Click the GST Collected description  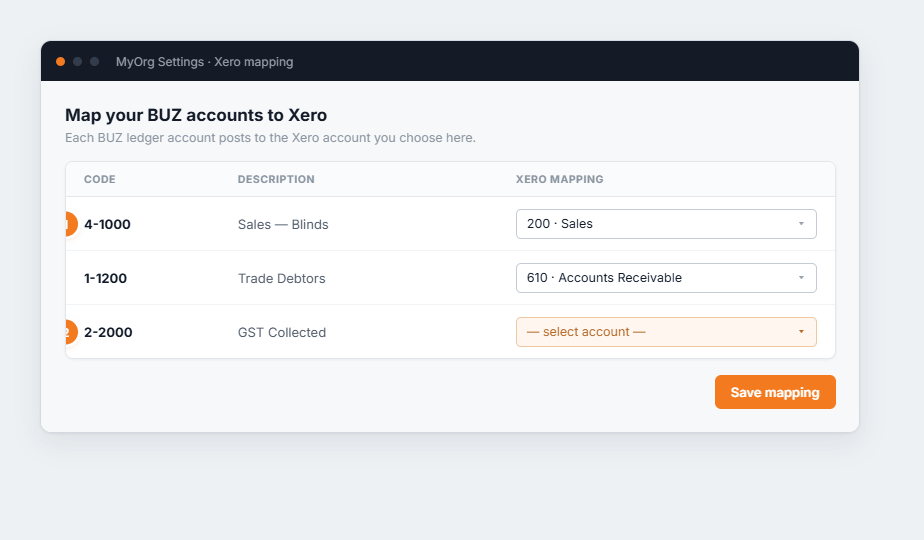282,332
